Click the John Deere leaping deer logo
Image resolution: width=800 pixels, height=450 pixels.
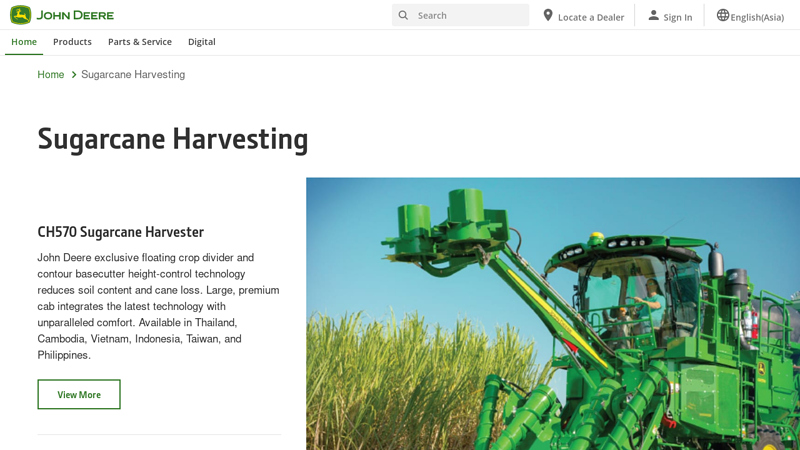pyautogui.click(x=21, y=15)
